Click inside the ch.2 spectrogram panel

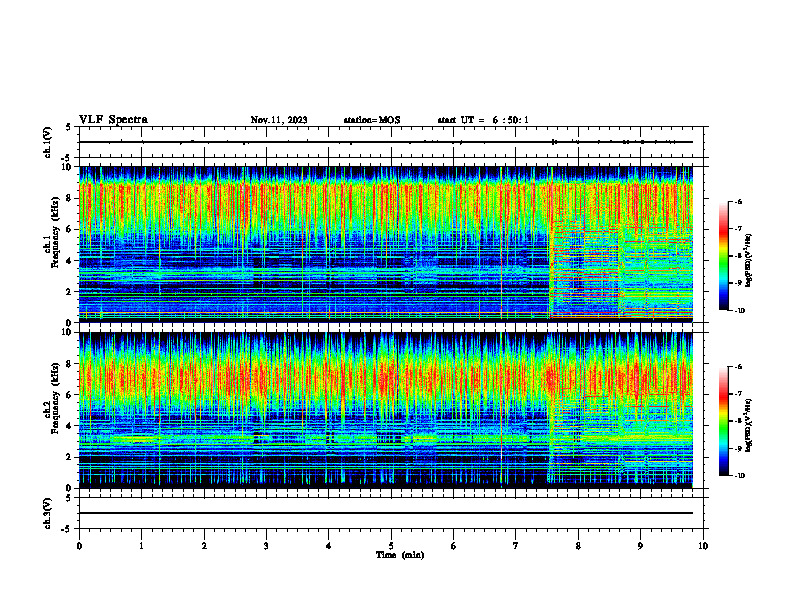tap(386, 410)
